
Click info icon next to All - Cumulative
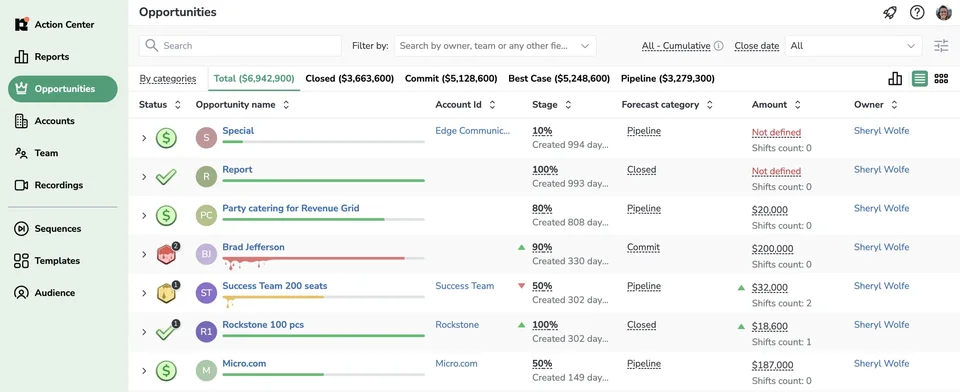[x=719, y=46]
